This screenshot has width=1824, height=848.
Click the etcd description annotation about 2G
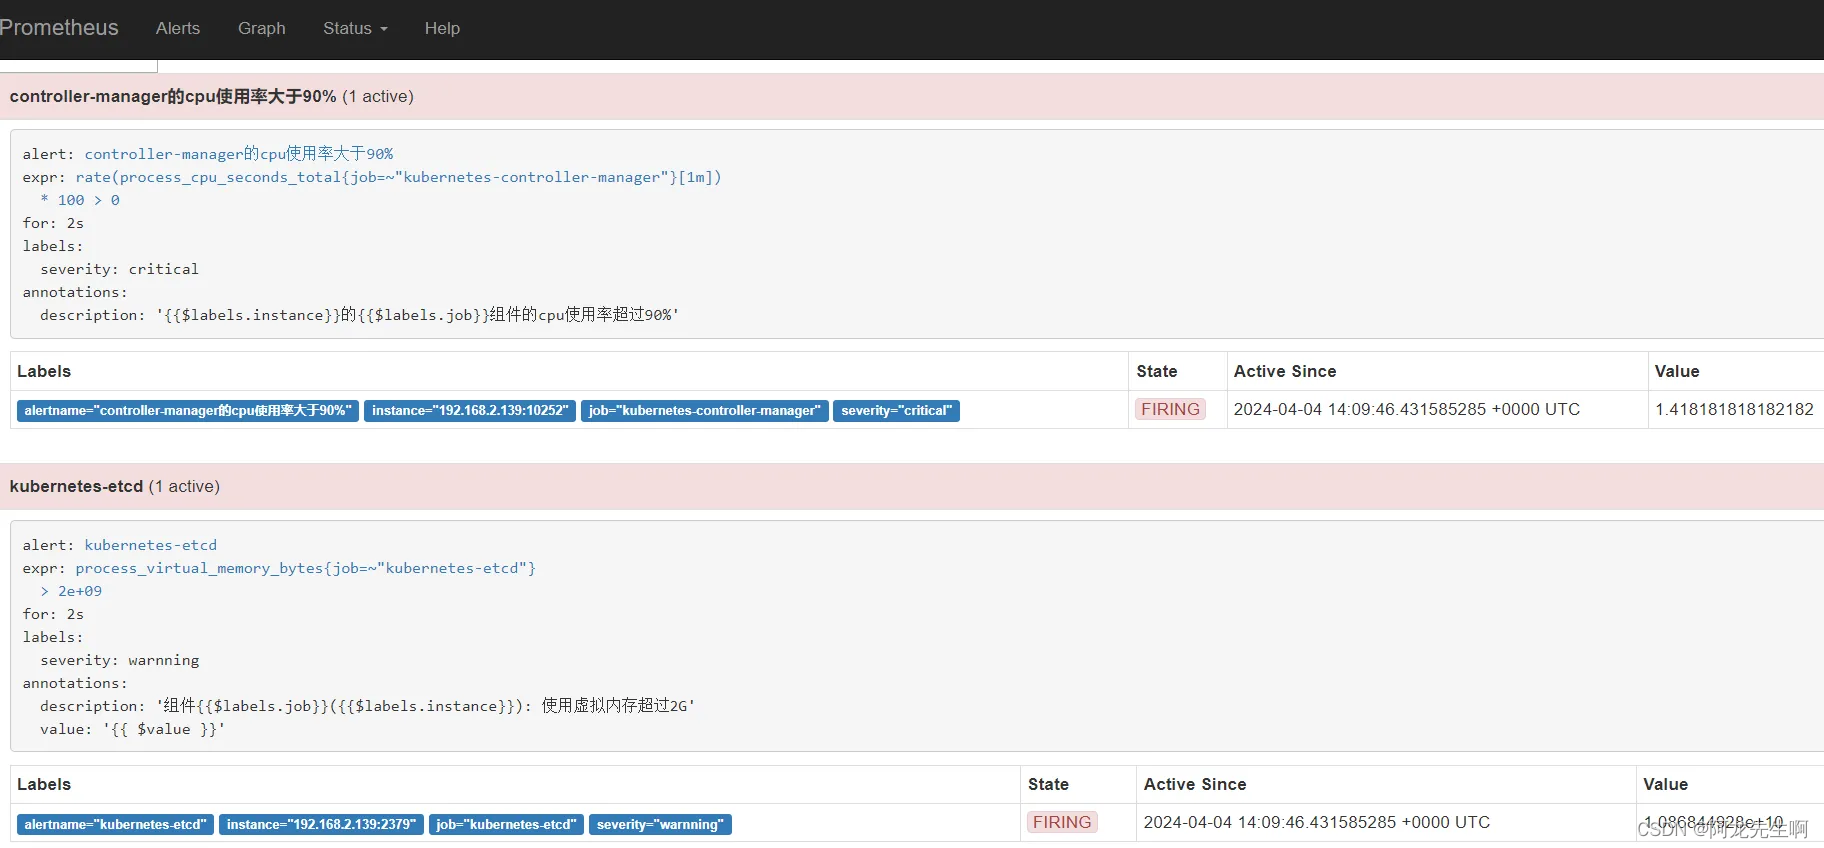(368, 706)
